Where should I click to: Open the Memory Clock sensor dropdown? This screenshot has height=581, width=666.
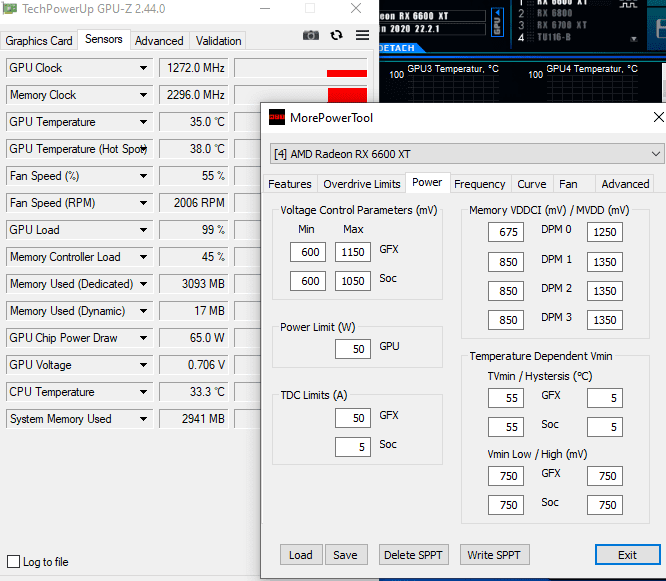(x=144, y=95)
